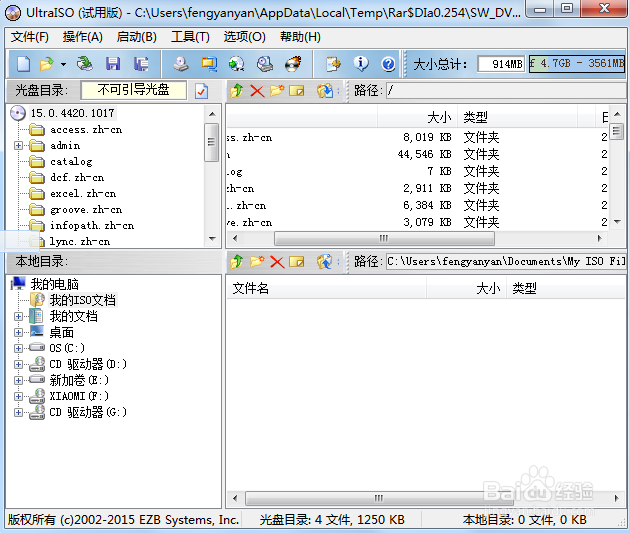Select the access.zh-cn folder in tree
The width and height of the screenshot is (630, 533).
click(86, 130)
